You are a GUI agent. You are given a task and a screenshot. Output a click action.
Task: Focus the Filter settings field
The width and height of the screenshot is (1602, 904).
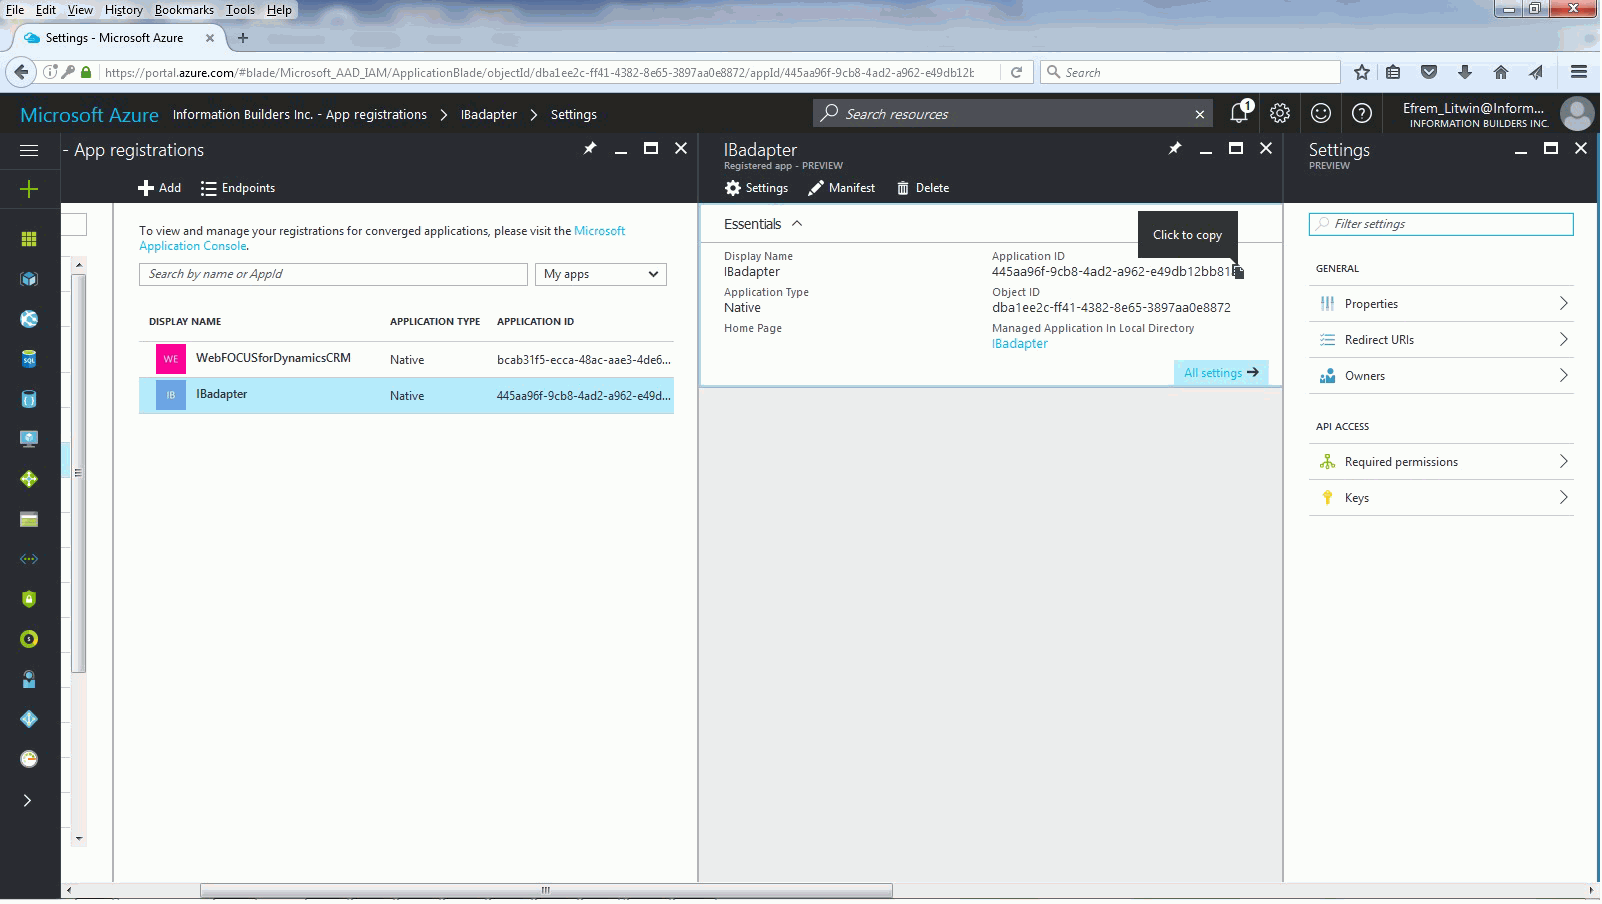tap(1441, 224)
